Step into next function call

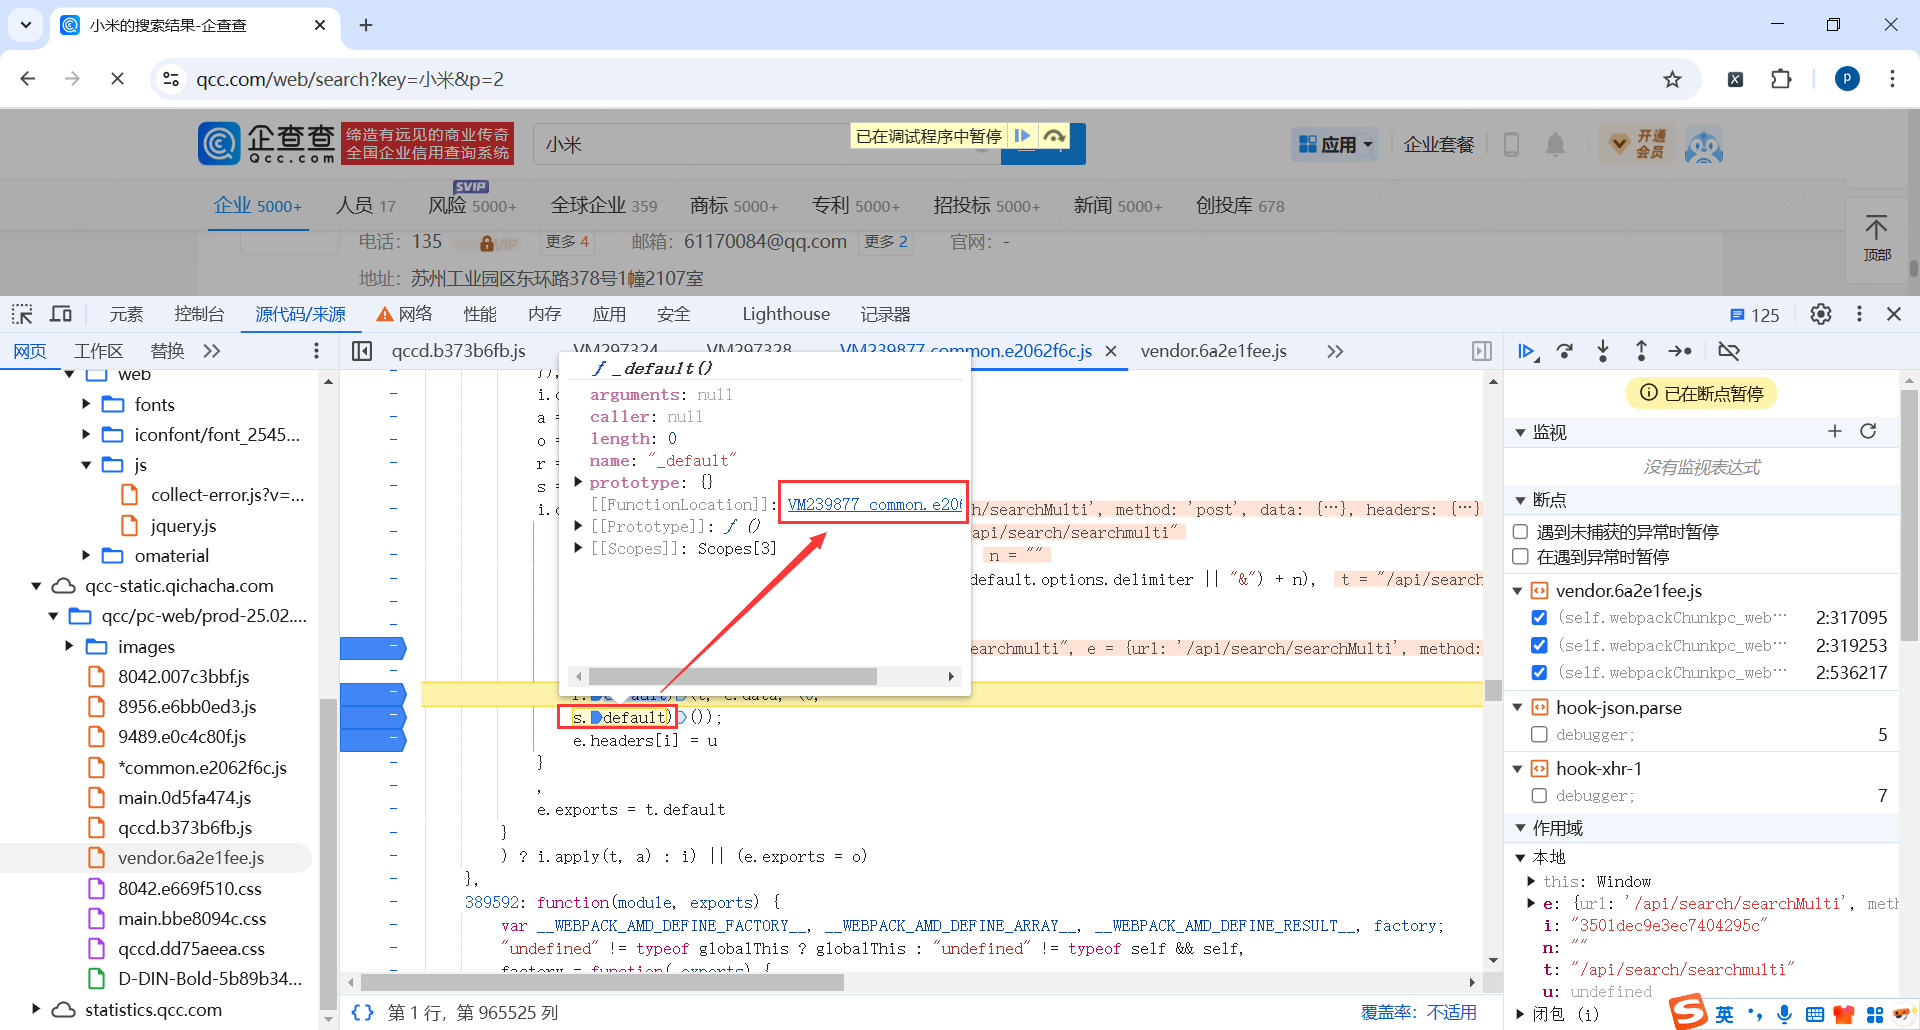pyautogui.click(x=1603, y=351)
